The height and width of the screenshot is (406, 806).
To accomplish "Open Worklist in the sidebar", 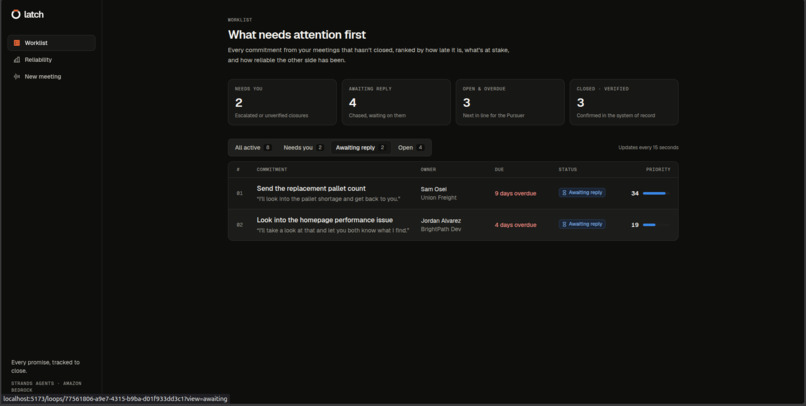I will (x=51, y=43).
